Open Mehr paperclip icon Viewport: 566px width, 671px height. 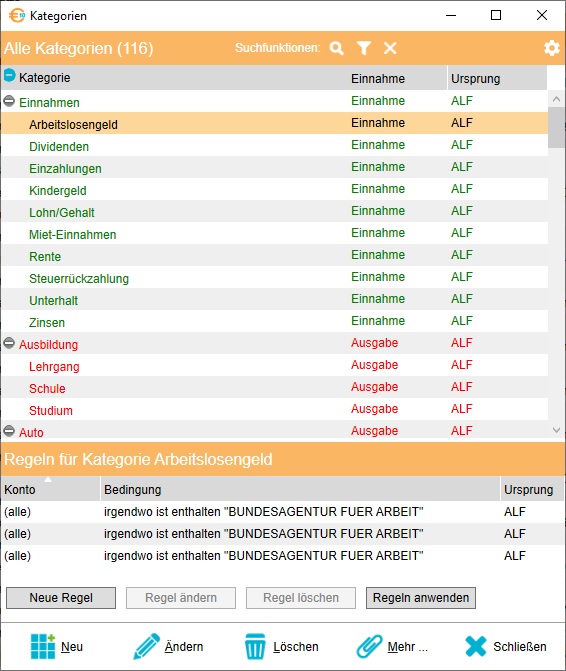click(x=369, y=646)
